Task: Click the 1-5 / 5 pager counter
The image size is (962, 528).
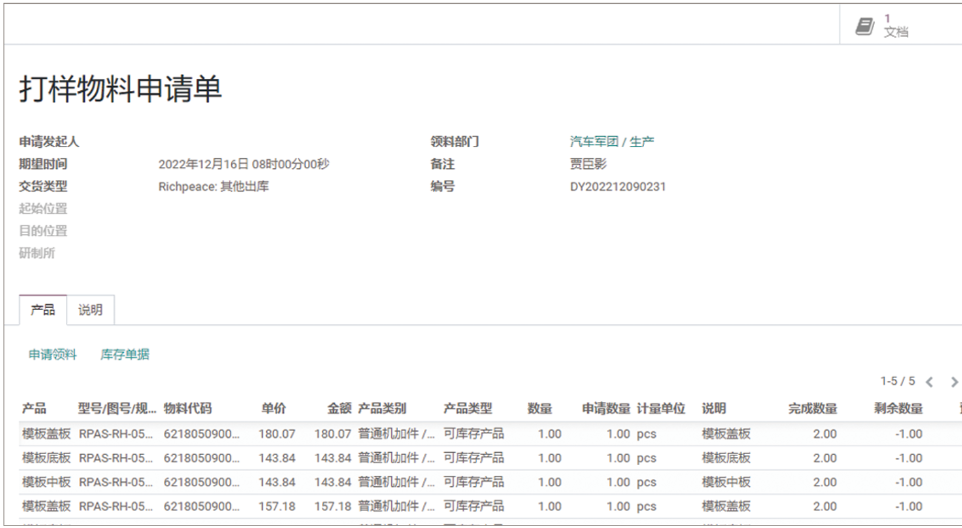Action: [897, 382]
